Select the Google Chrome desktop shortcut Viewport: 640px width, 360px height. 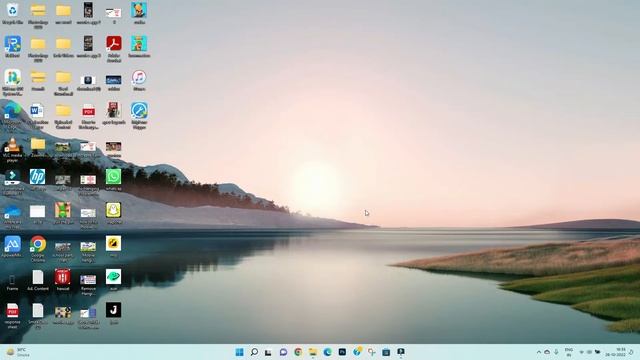tap(38, 248)
